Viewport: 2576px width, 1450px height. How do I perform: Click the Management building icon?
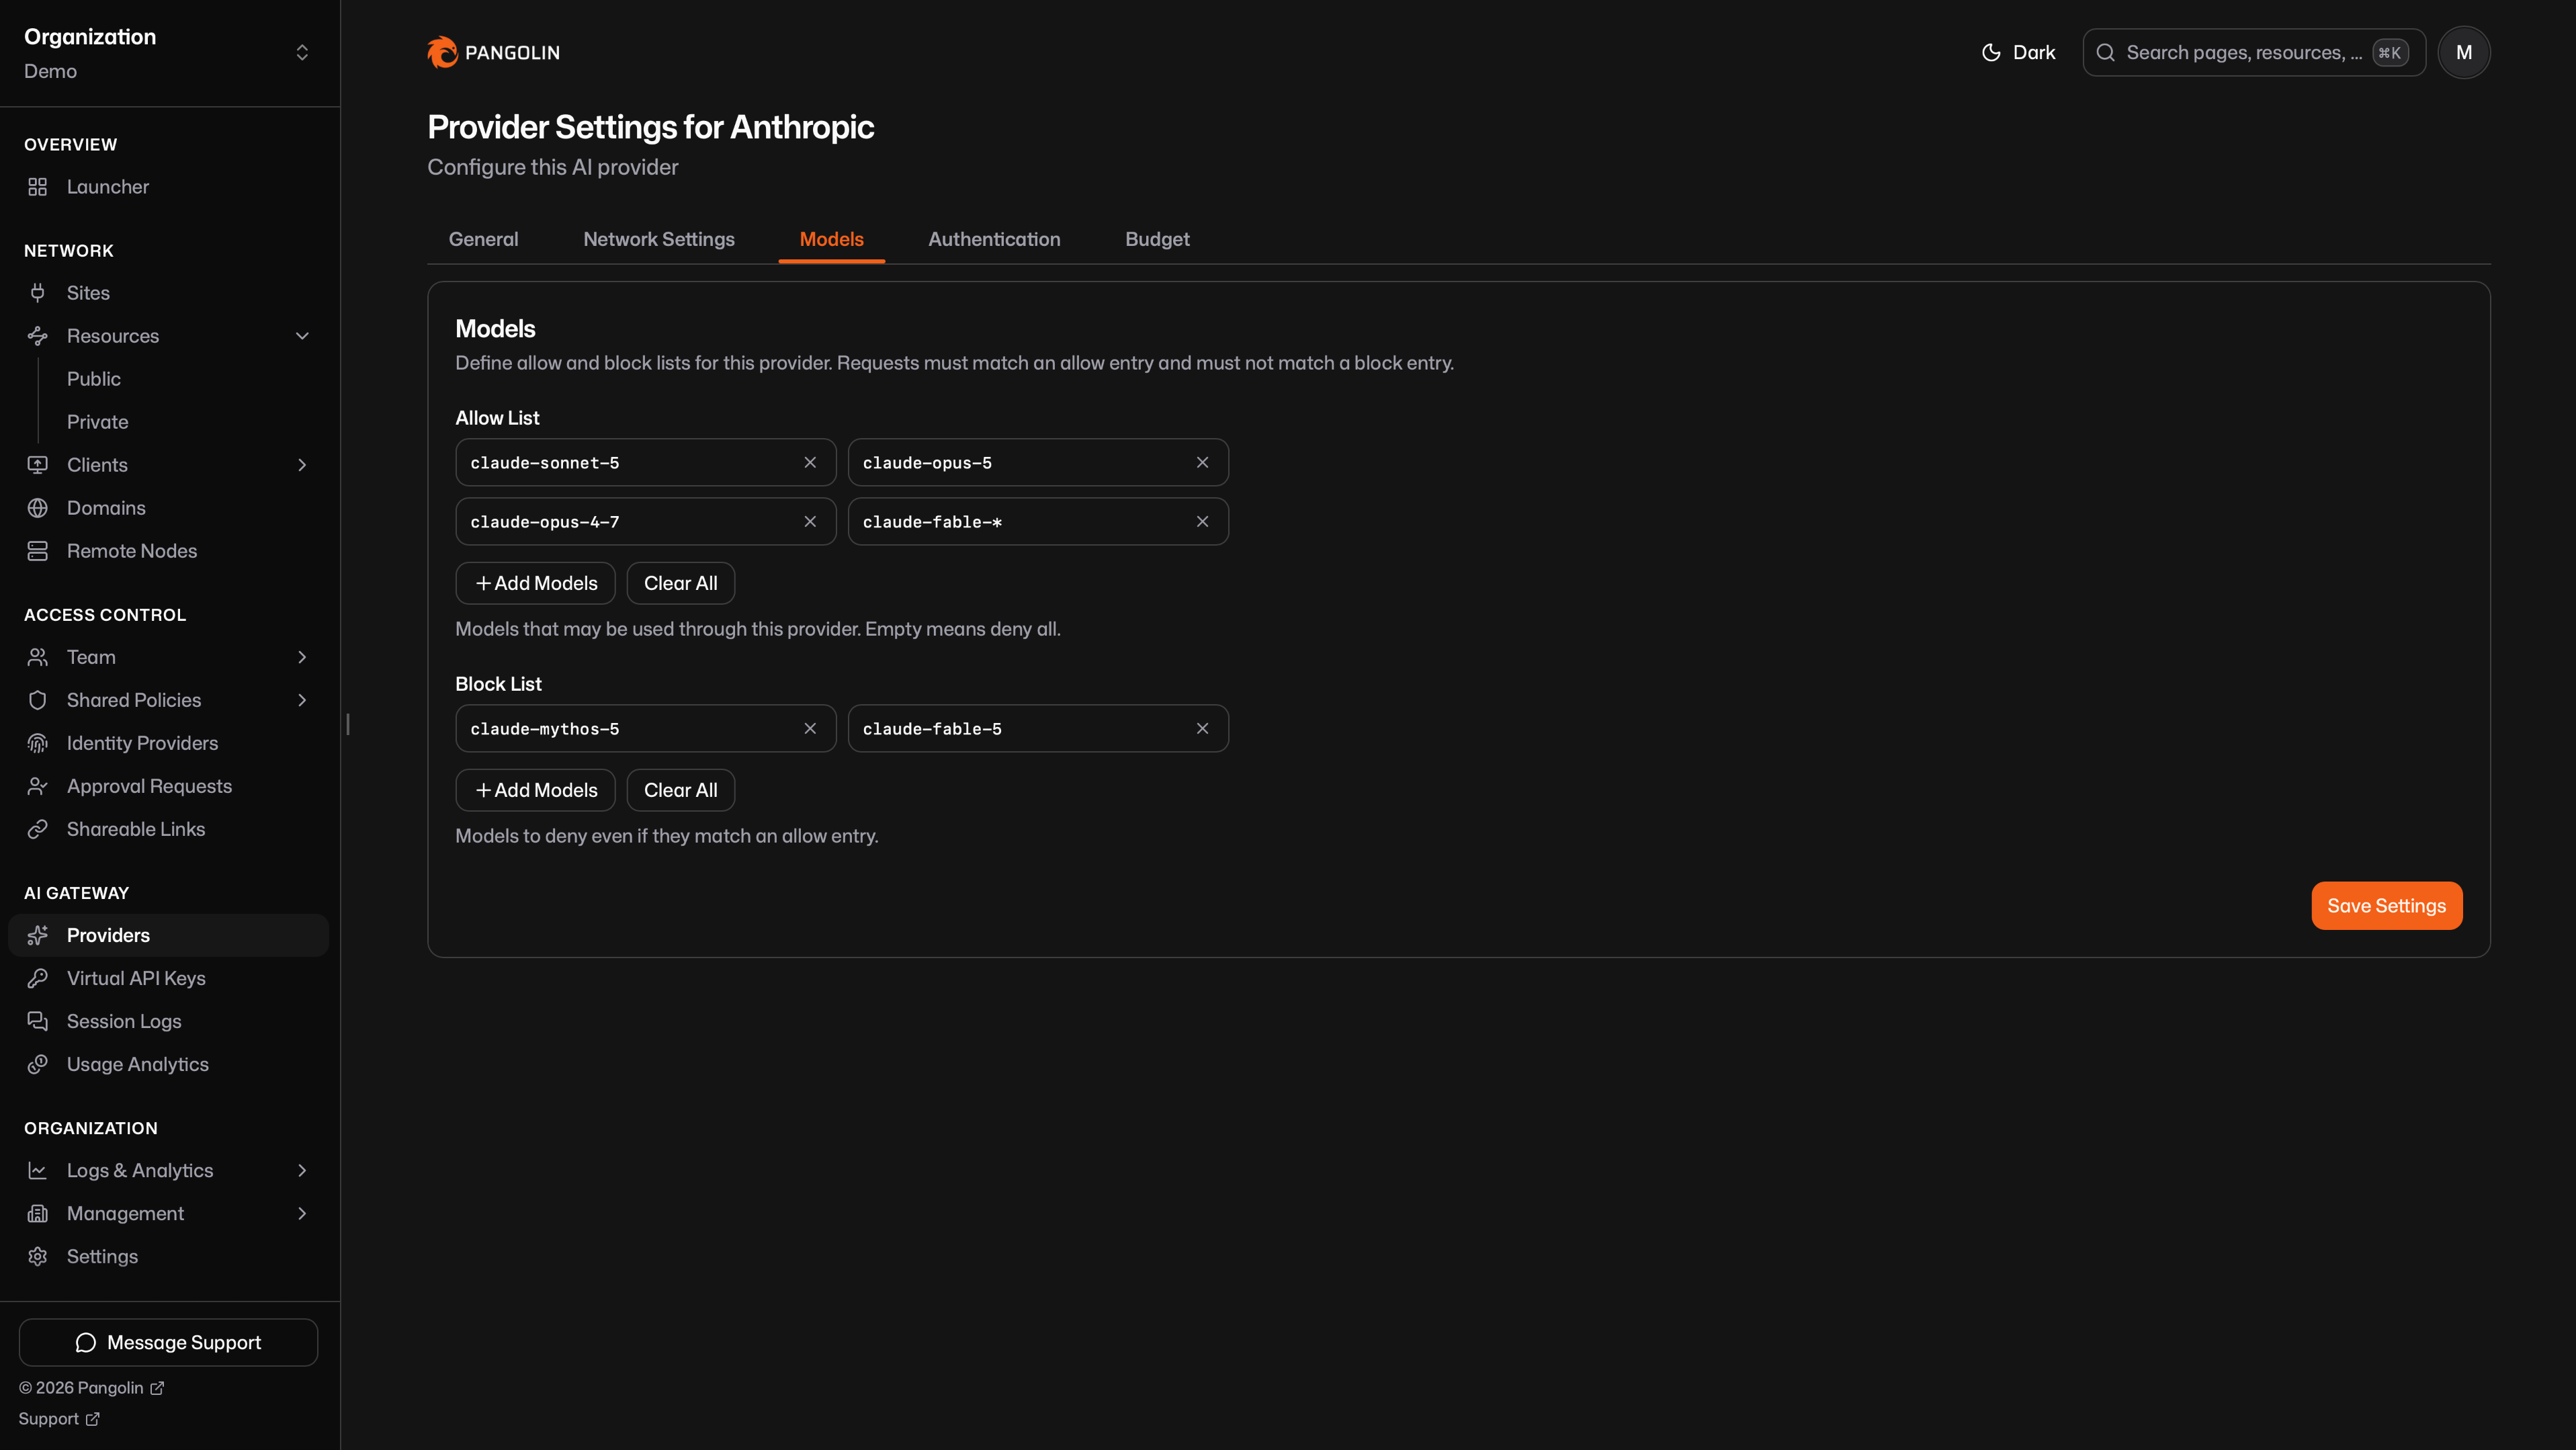coord(38,1213)
